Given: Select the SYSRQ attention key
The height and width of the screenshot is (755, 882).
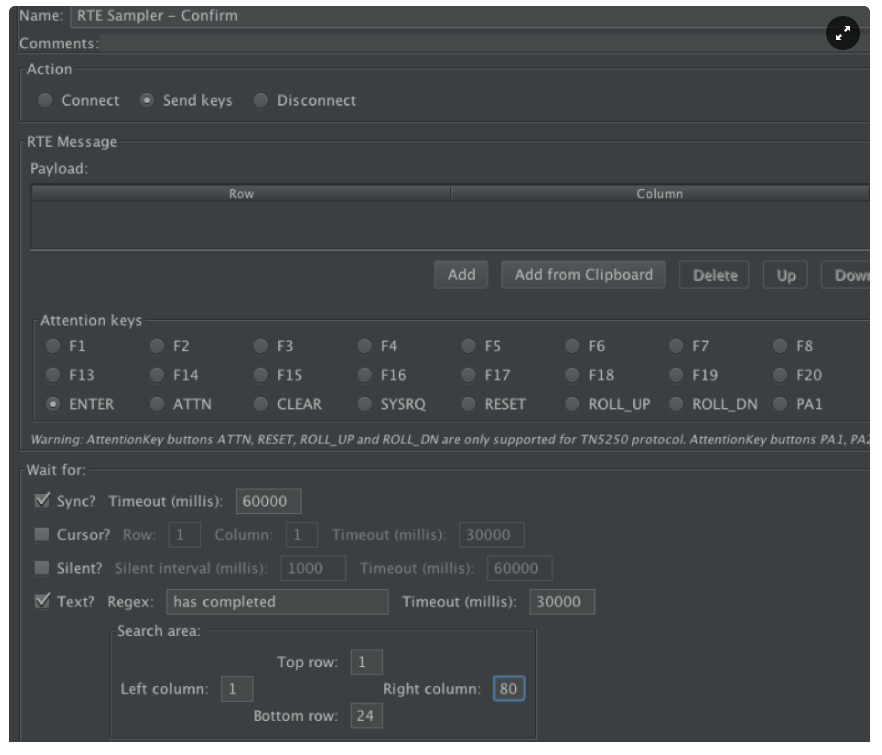Looking at the screenshot, I should [366, 405].
